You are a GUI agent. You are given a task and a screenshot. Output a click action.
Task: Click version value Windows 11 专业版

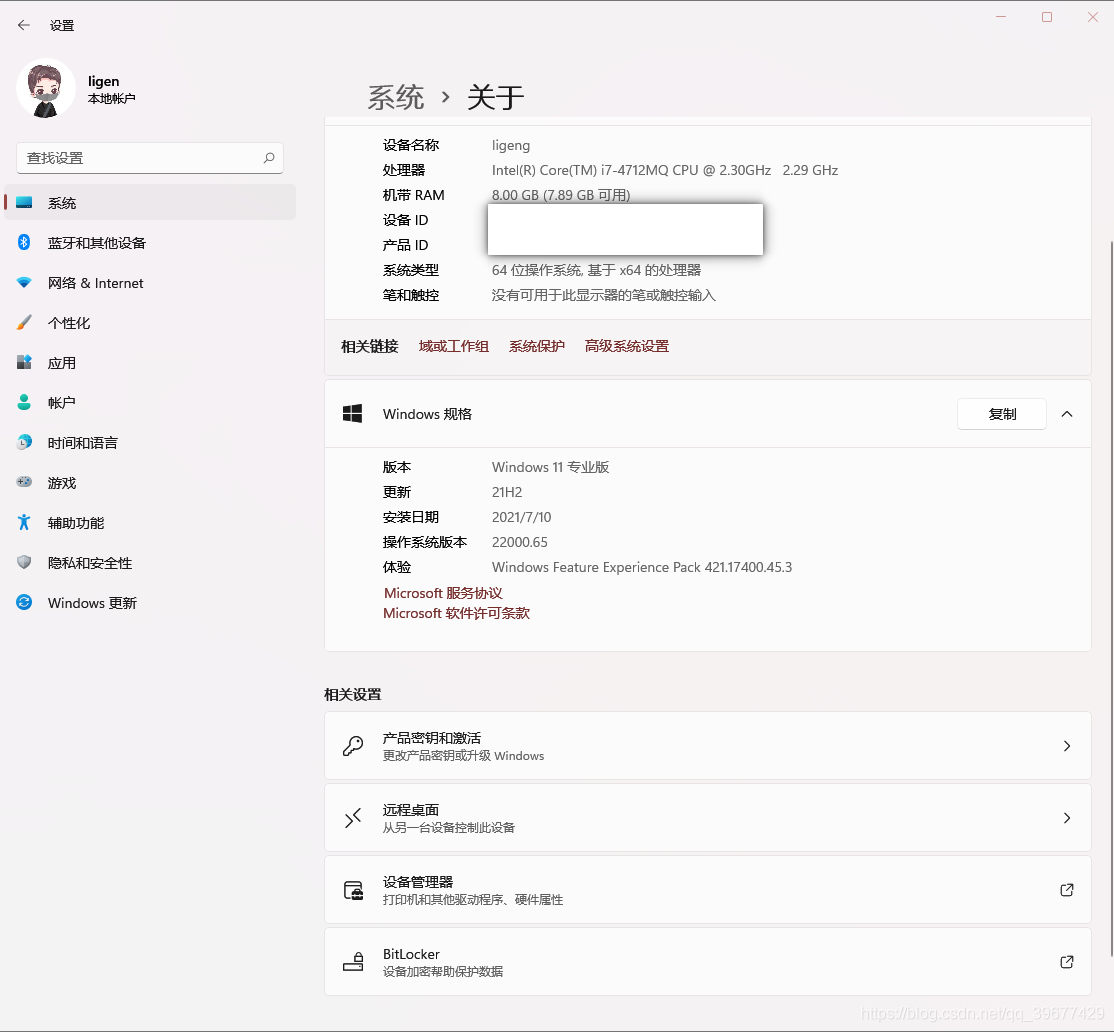(x=551, y=467)
